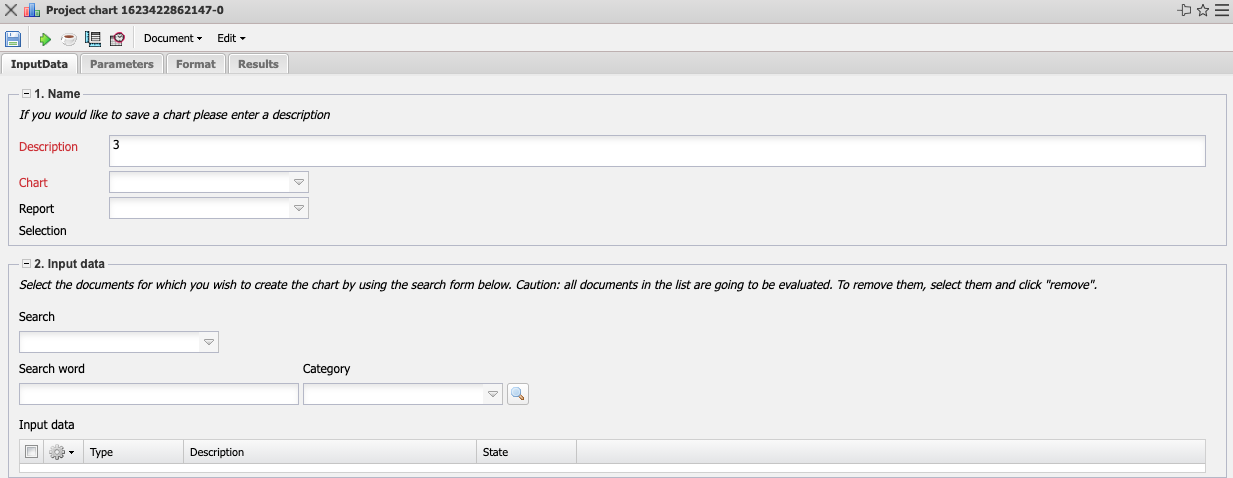The height and width of the screenshot is (478, 1233).
Task: Switch to the InputData tab
Action: tap(39, 64)
